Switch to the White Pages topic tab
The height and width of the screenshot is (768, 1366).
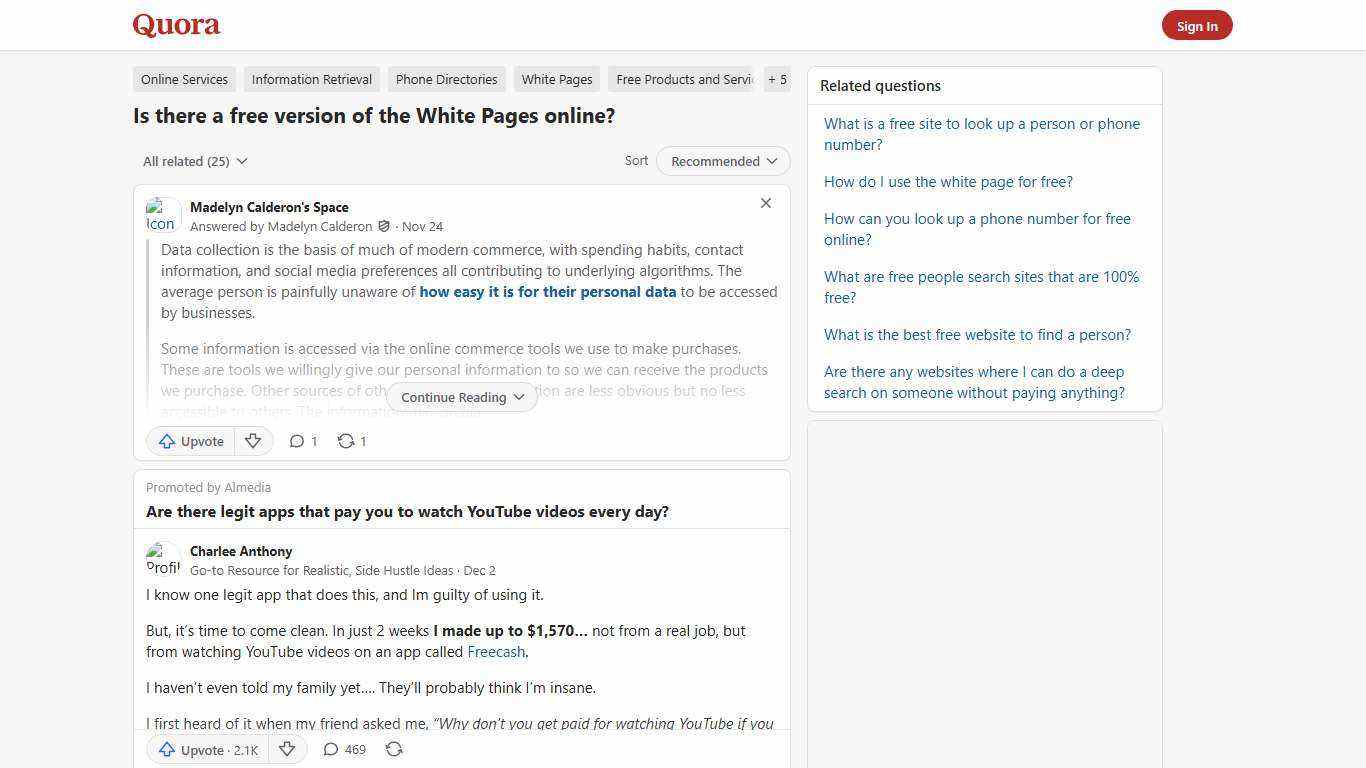(556, 79)
